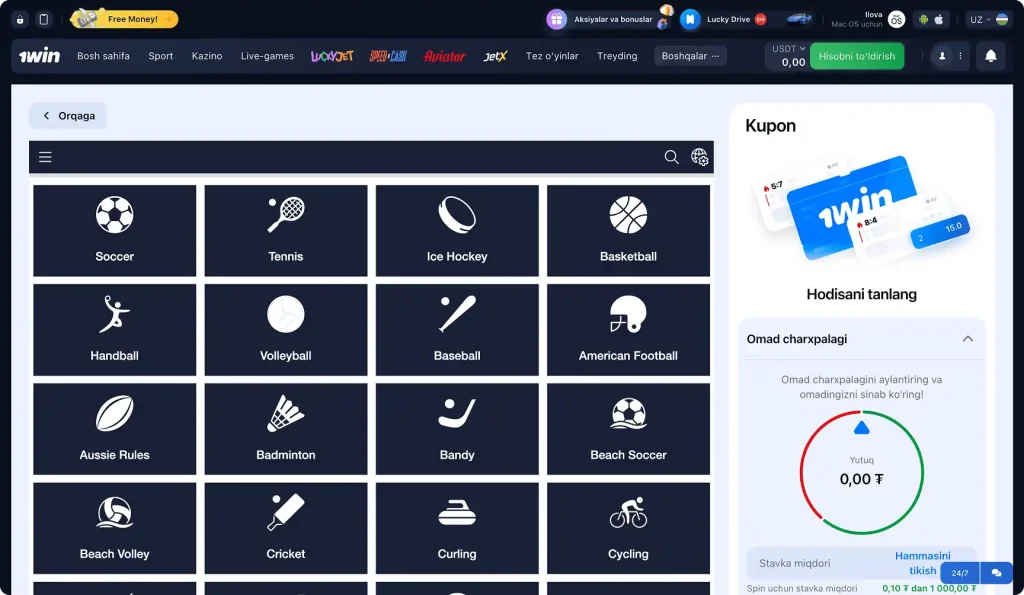Open Aksiyalar va bonuslar promotions
This screenshot has width=1024, height=595.
(x=609, y=19)
